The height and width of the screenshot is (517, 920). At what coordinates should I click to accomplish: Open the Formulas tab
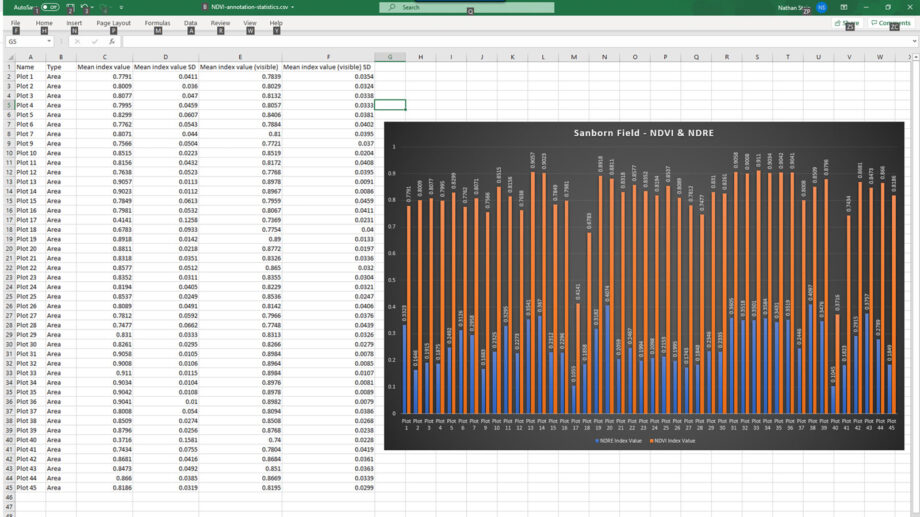click(x=157, y=23)
